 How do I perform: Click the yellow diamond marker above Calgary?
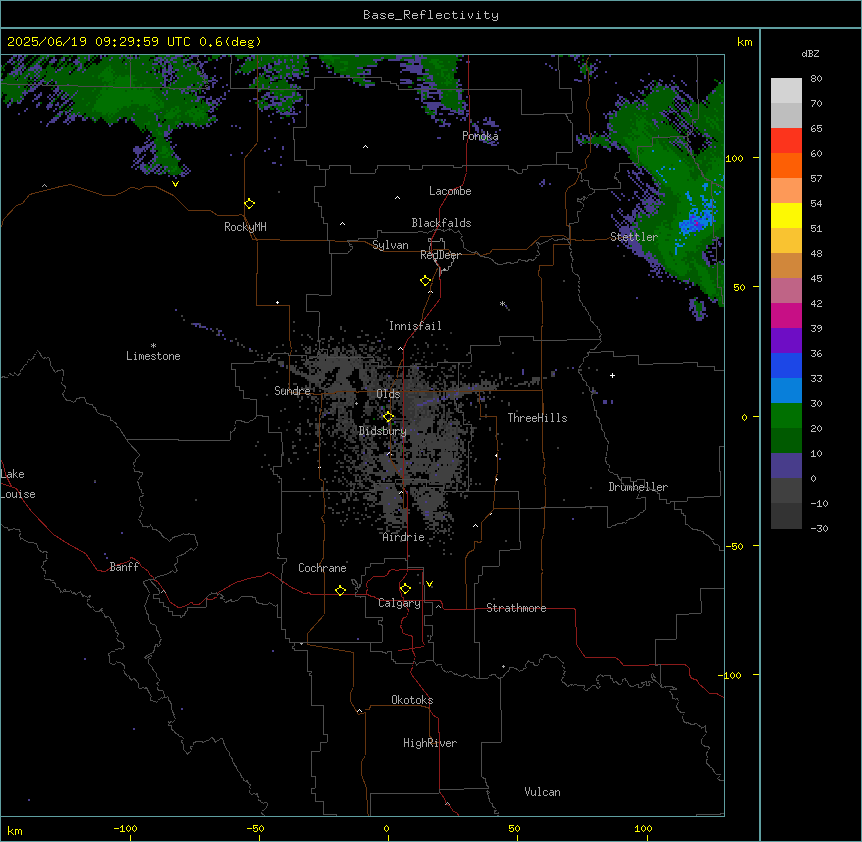(x=406, y=589)
